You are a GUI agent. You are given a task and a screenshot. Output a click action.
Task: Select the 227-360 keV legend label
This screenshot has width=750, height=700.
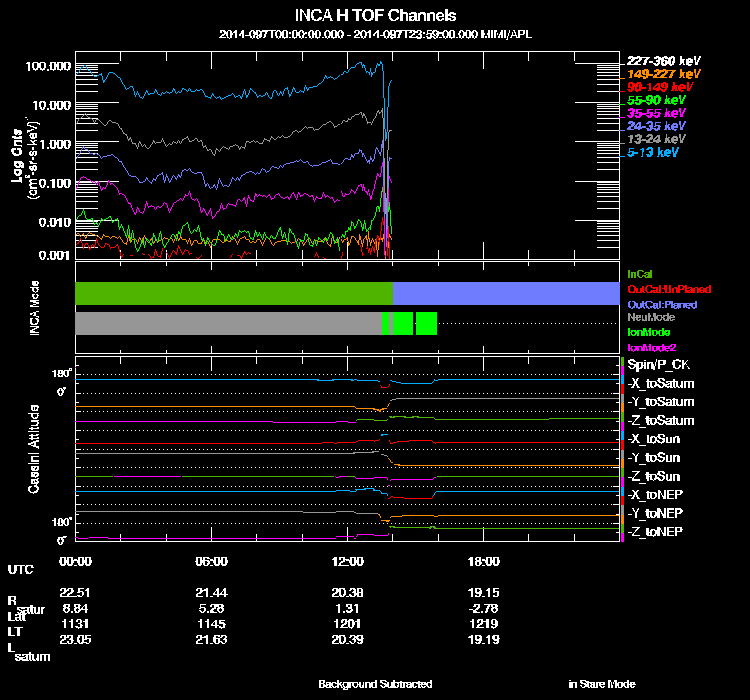coord(663,61)
